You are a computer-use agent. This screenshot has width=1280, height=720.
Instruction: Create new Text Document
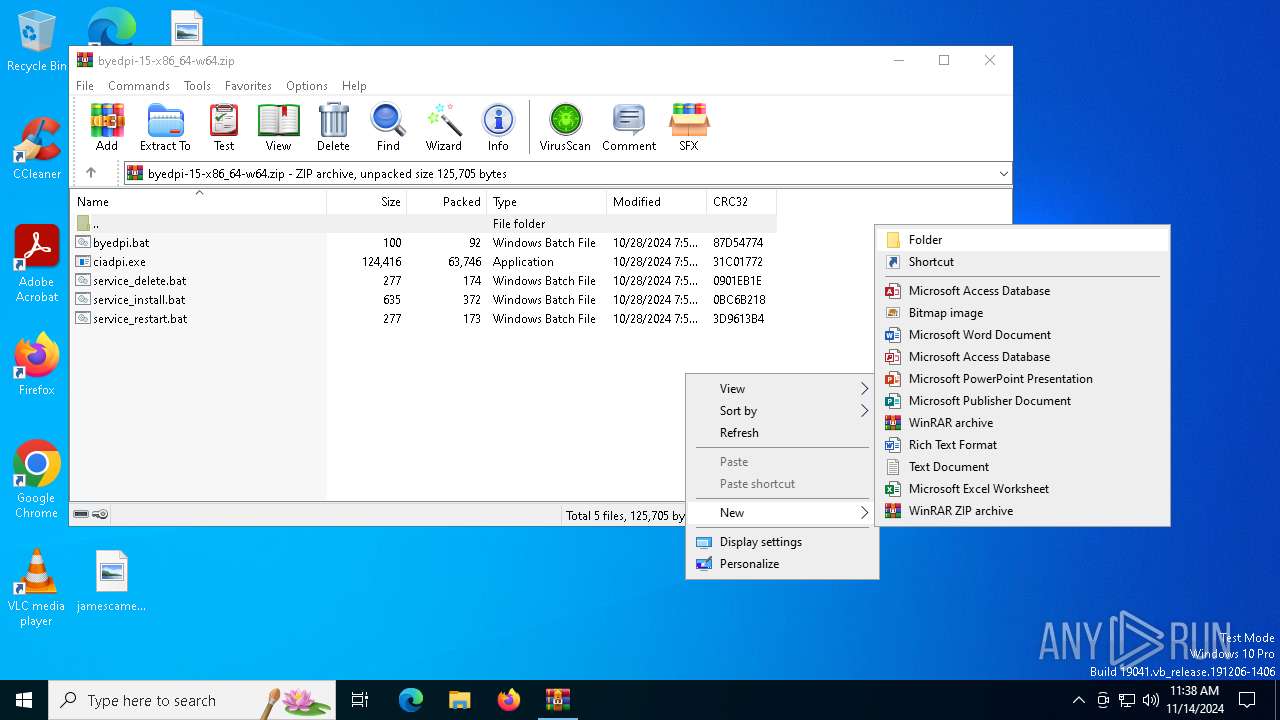[1022, 467]
